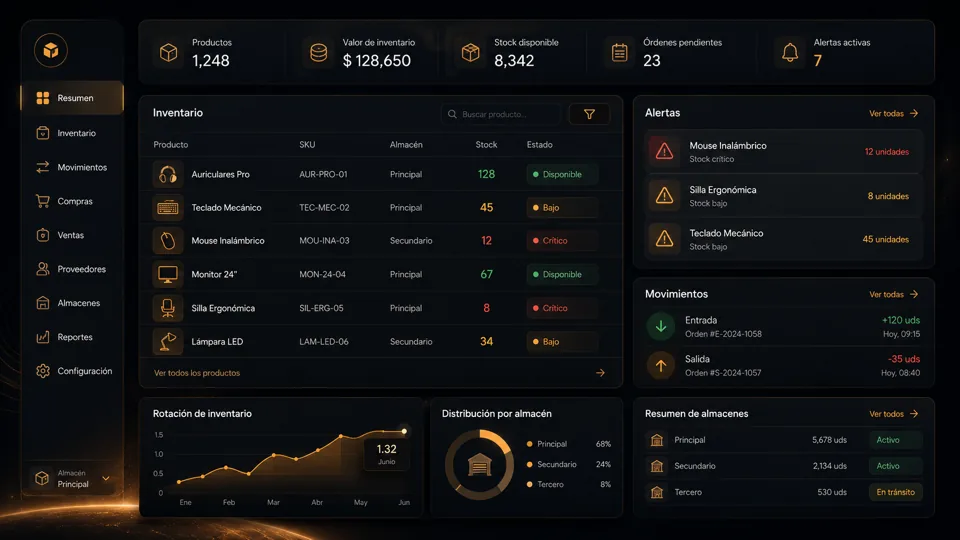Click the Reportes chart icon

click(x=43, y=337)
